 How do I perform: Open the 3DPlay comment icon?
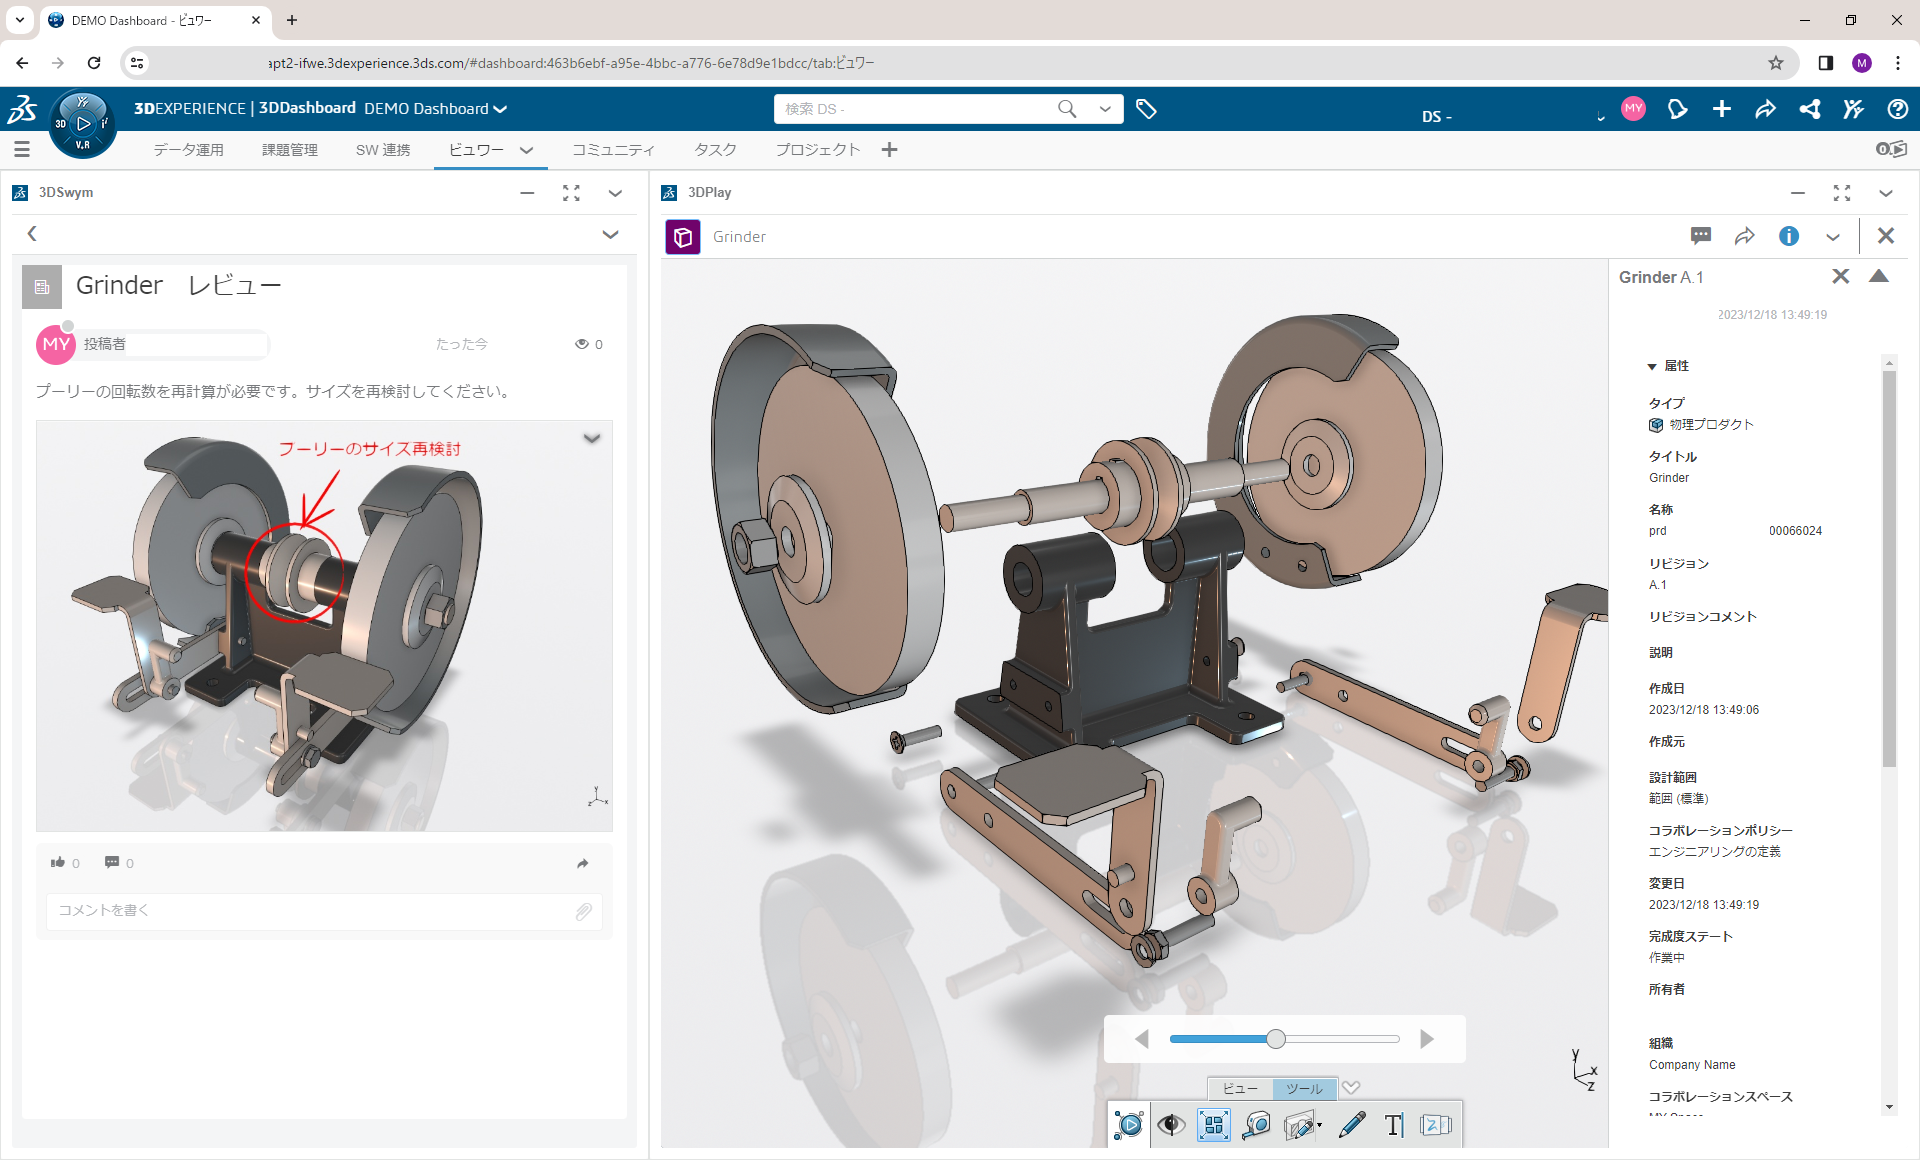(x=1700, y=236)
